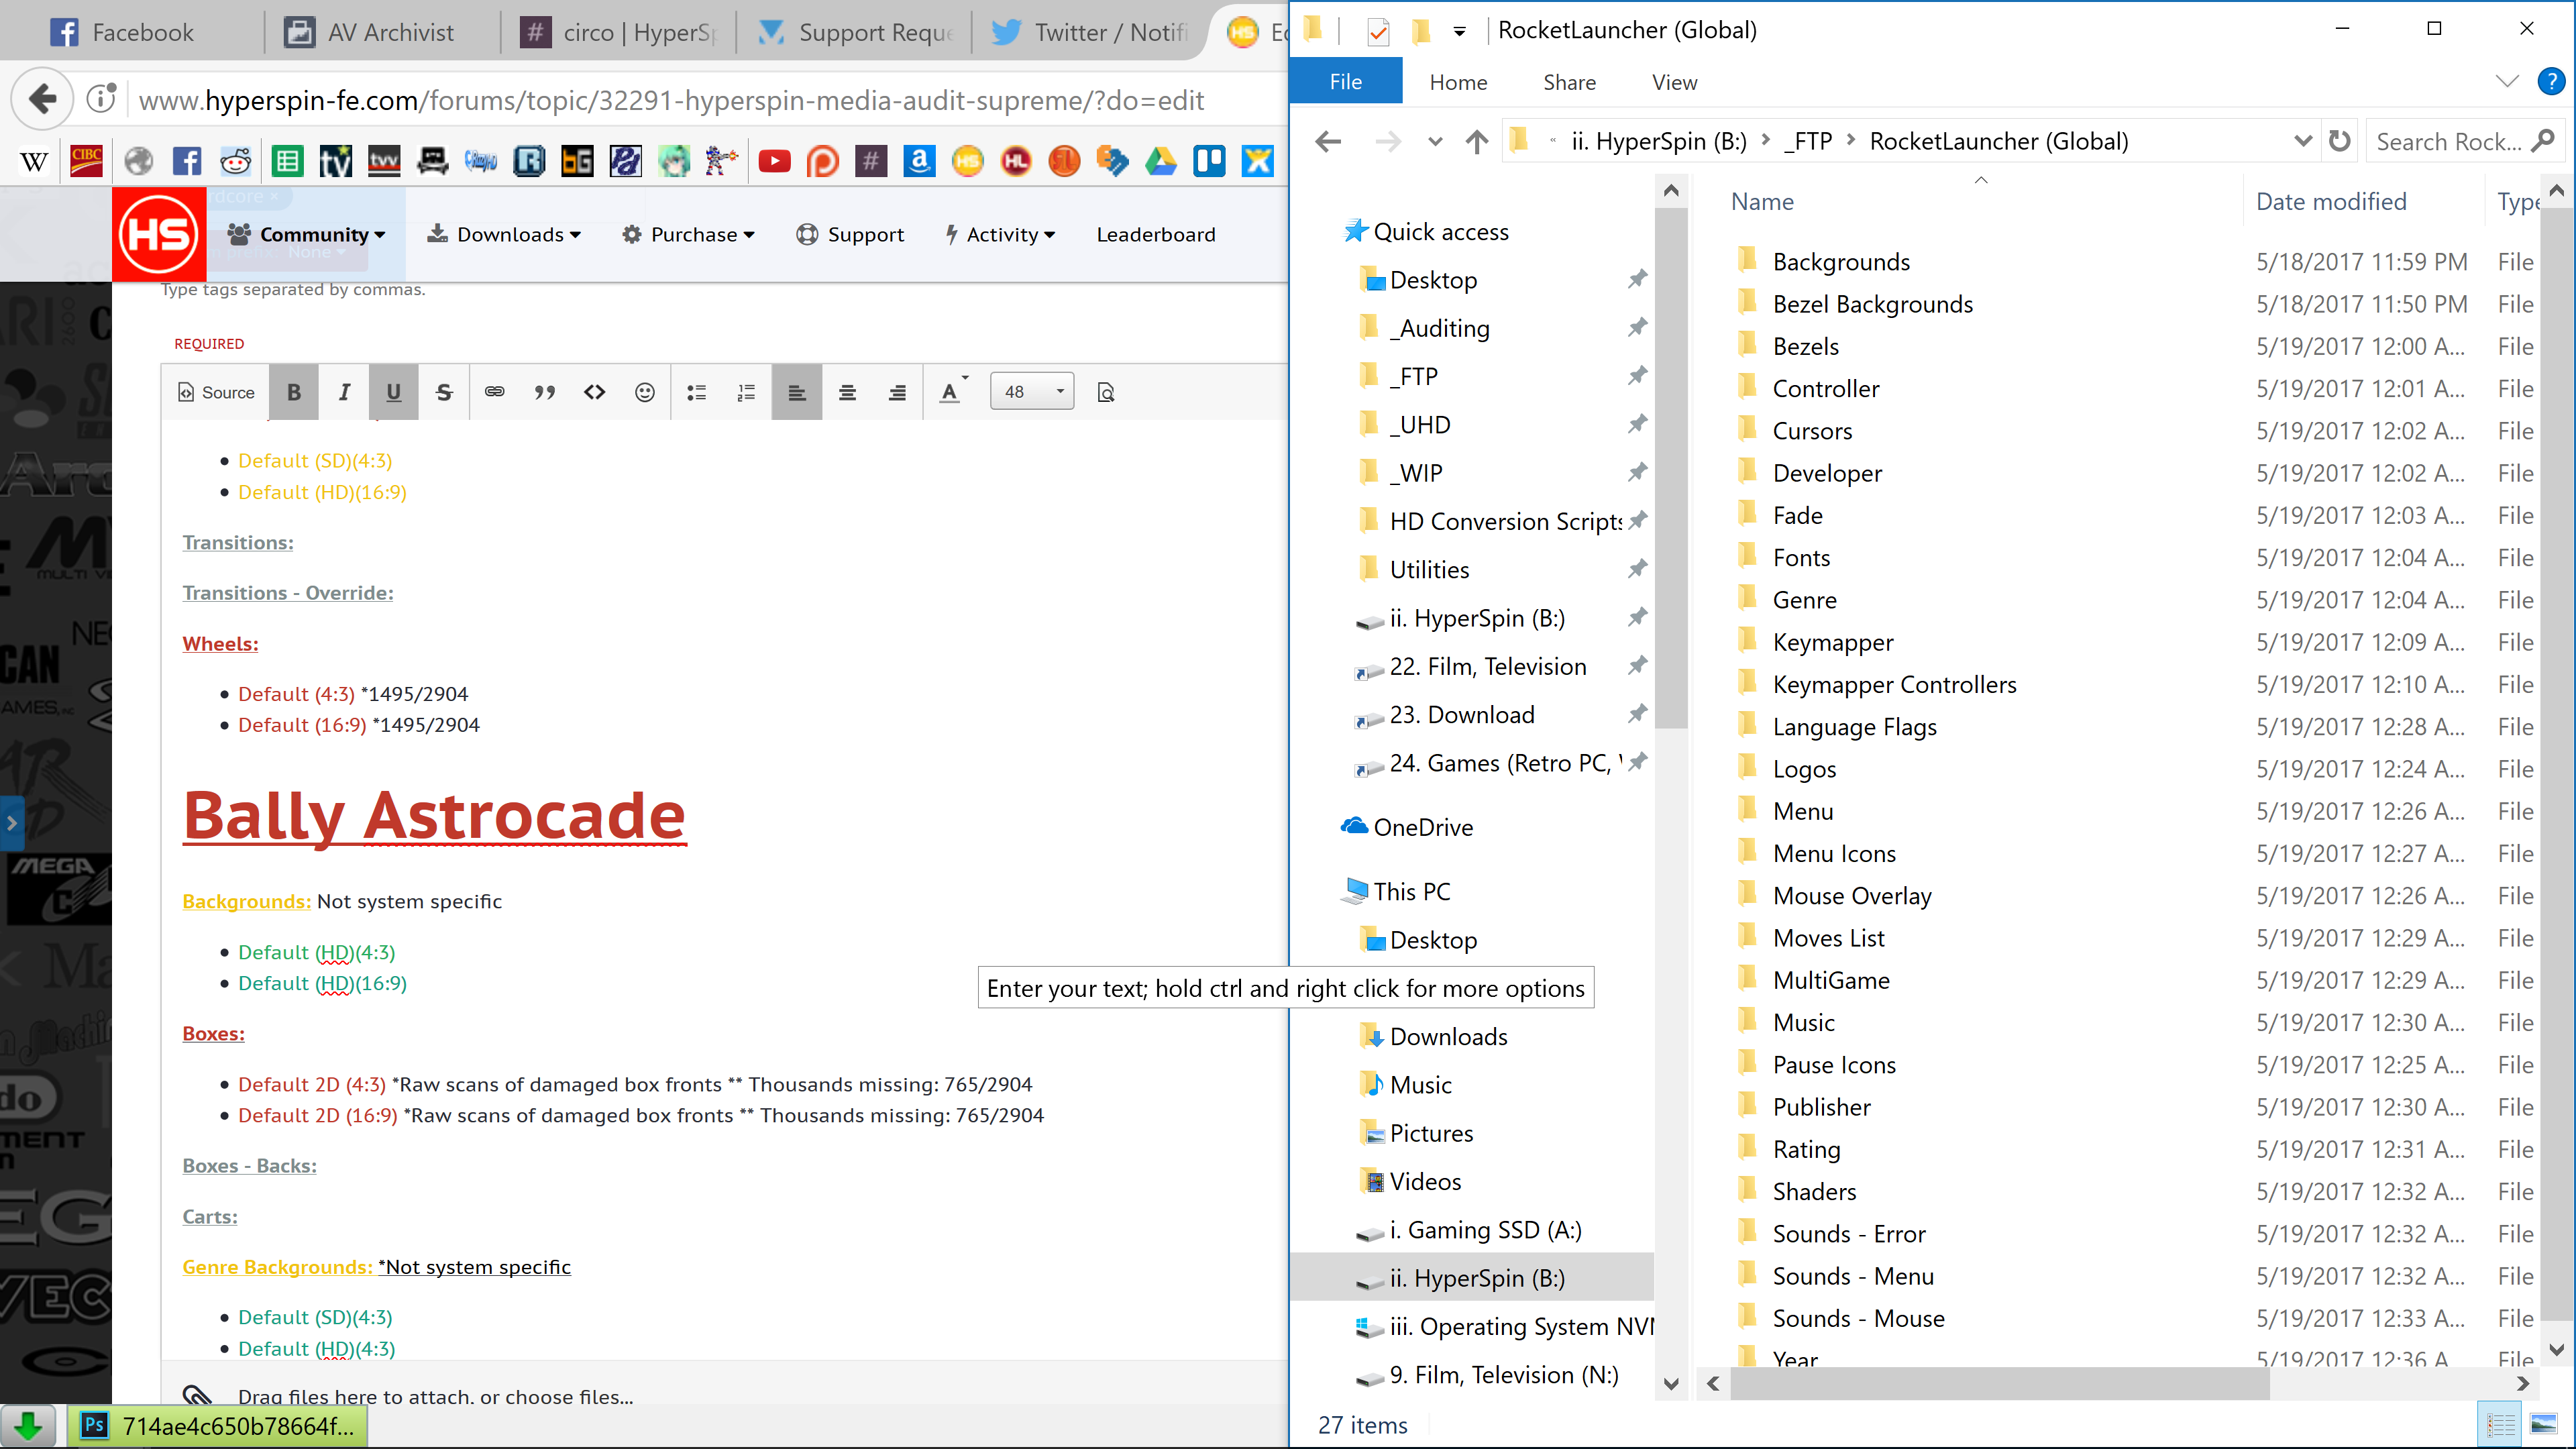Toggle bold formatting in the editor

(294, 392)
